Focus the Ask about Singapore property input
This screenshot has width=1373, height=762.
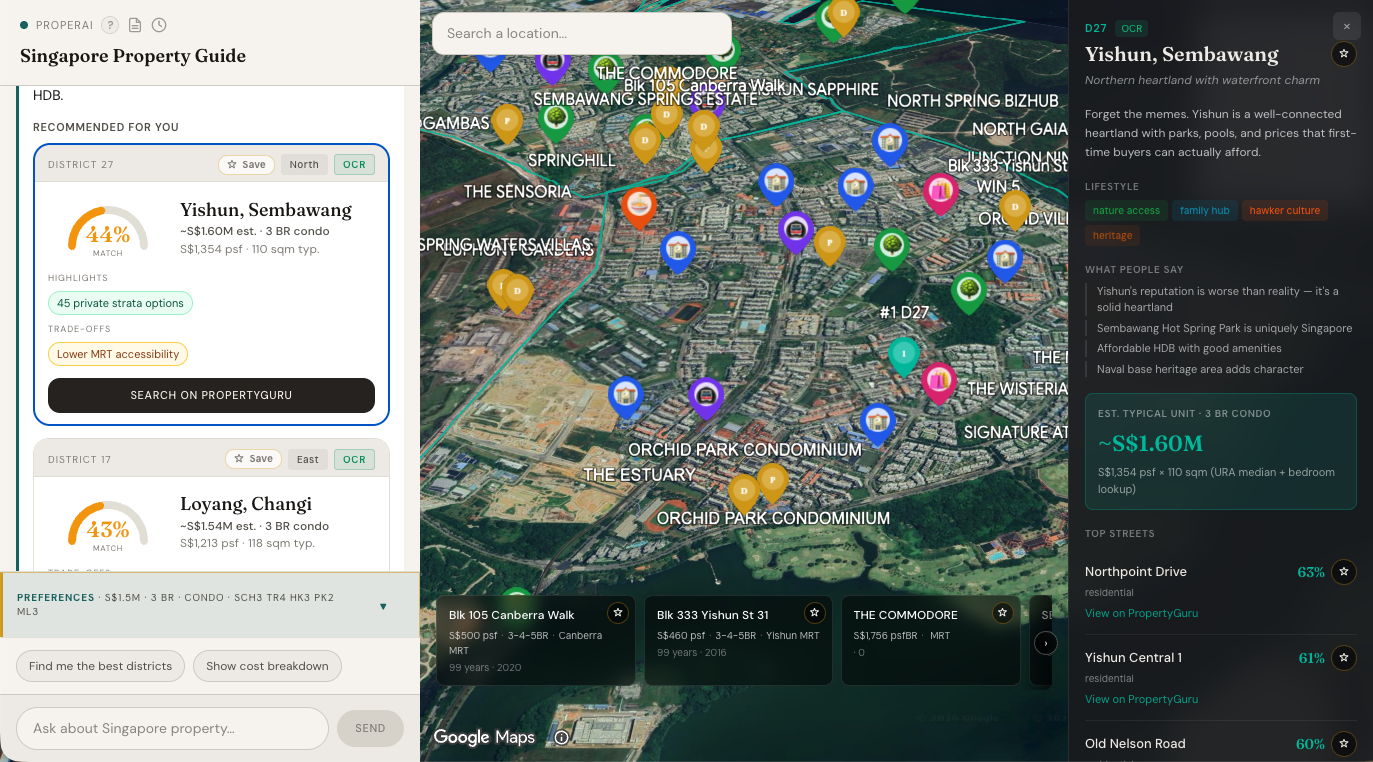tap(173, 728)
